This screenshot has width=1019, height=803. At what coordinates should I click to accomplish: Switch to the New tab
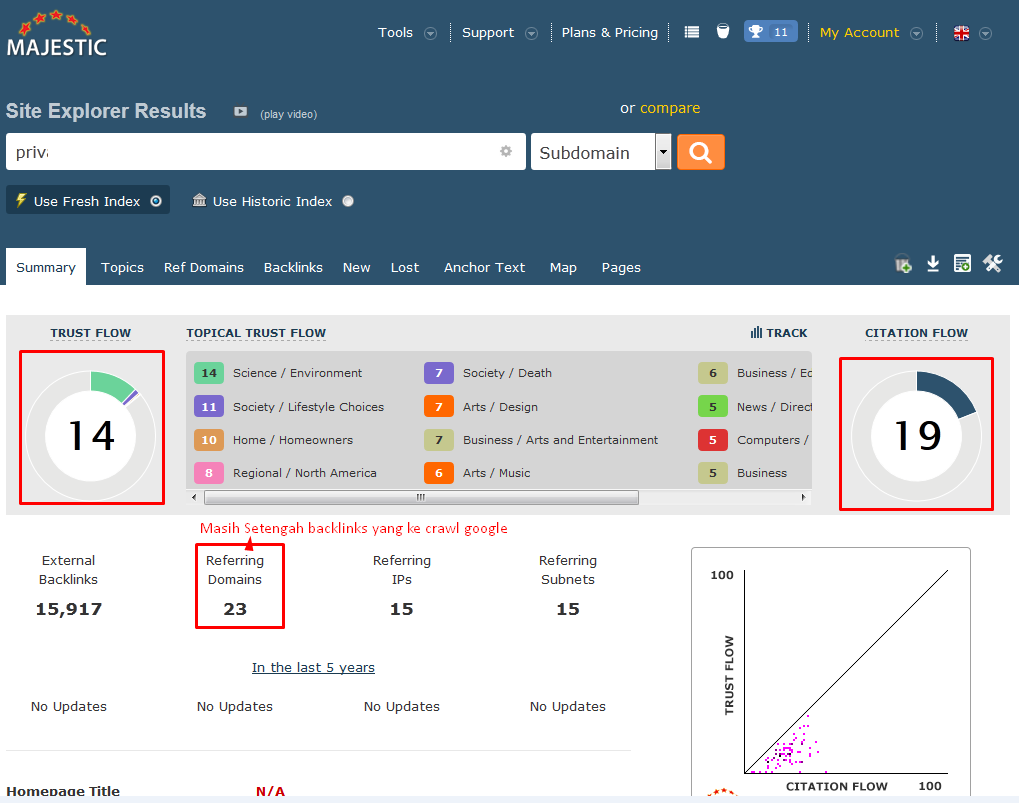(x=357, y=268)
